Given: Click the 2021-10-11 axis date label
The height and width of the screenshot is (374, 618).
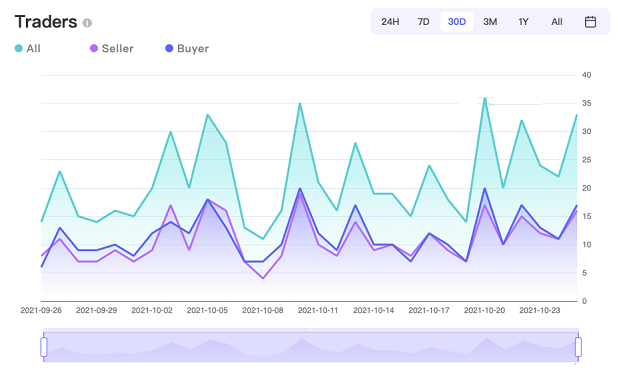Looking at the screenshot, I should click(x=318, y=311).
